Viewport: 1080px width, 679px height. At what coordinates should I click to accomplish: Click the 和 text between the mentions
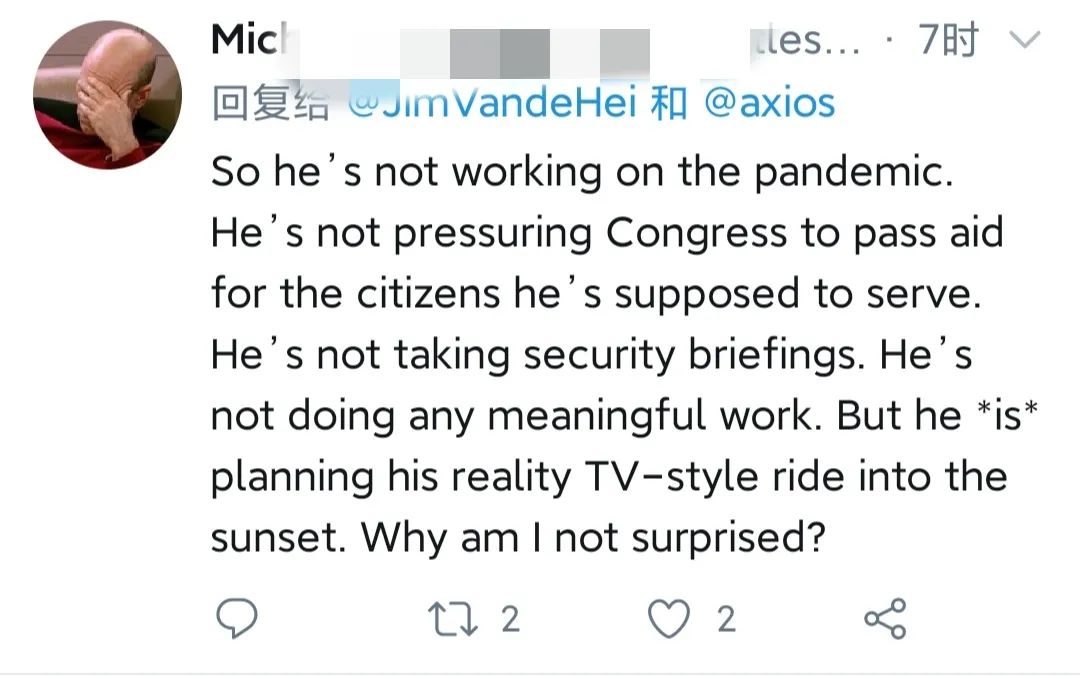pos(669,103)
